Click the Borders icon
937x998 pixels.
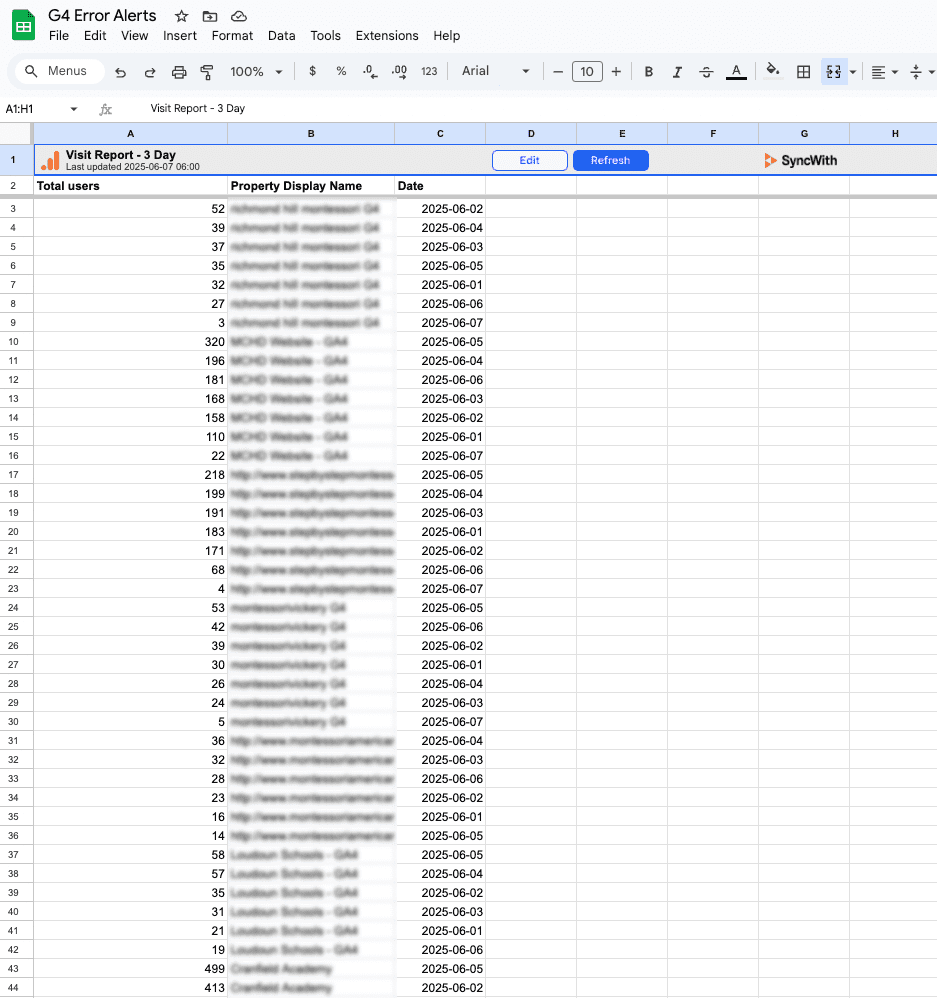tap(804, 71)
